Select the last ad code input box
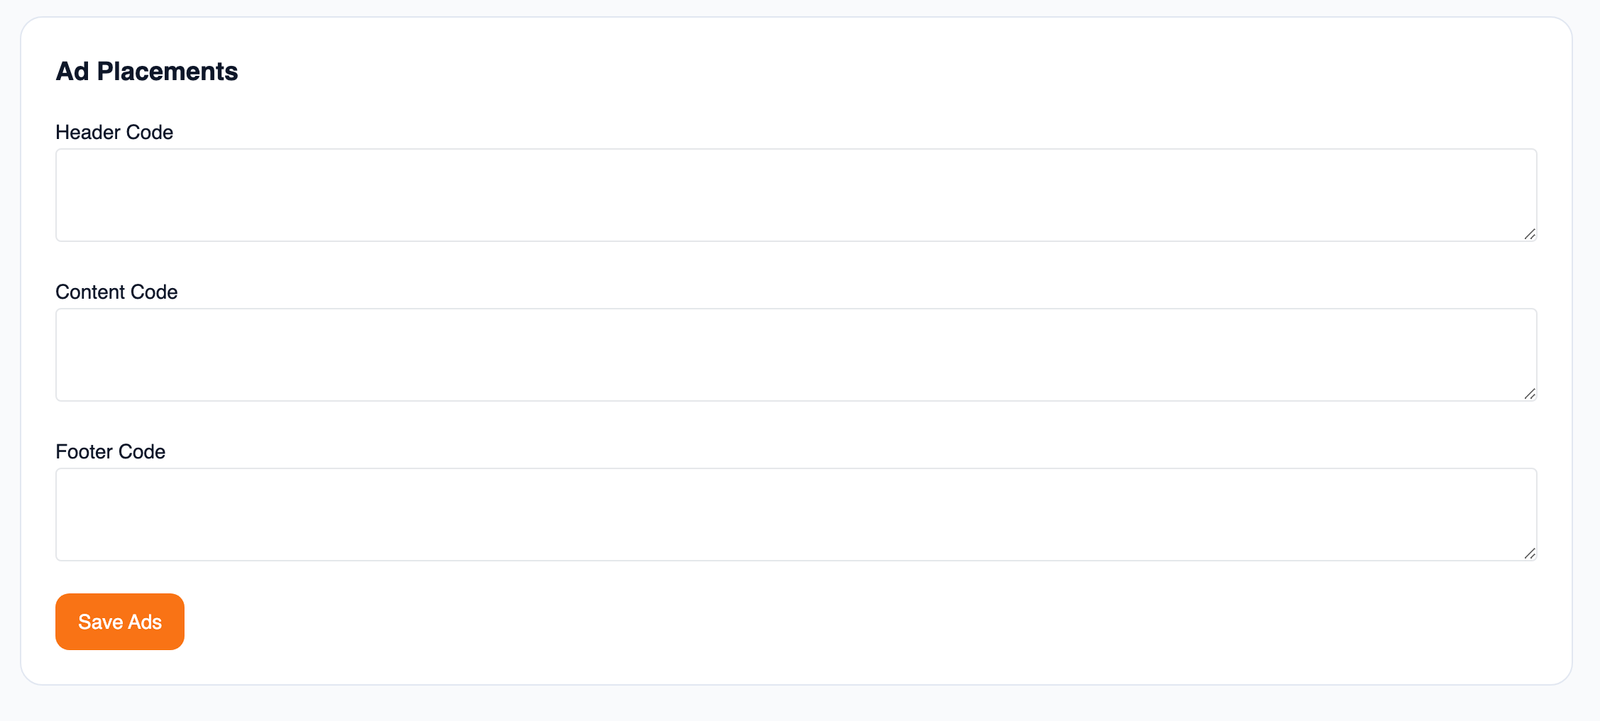This screenshot has width=1600, height=721. point(795,514)
